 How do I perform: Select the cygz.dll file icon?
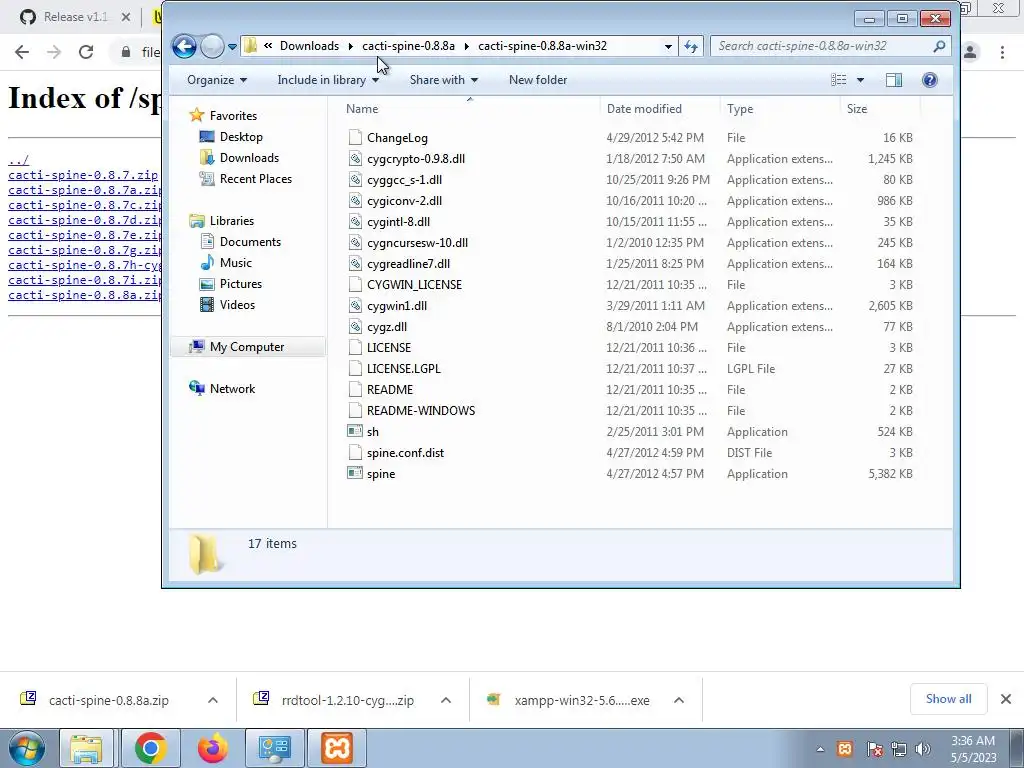[x=355, y=326]
